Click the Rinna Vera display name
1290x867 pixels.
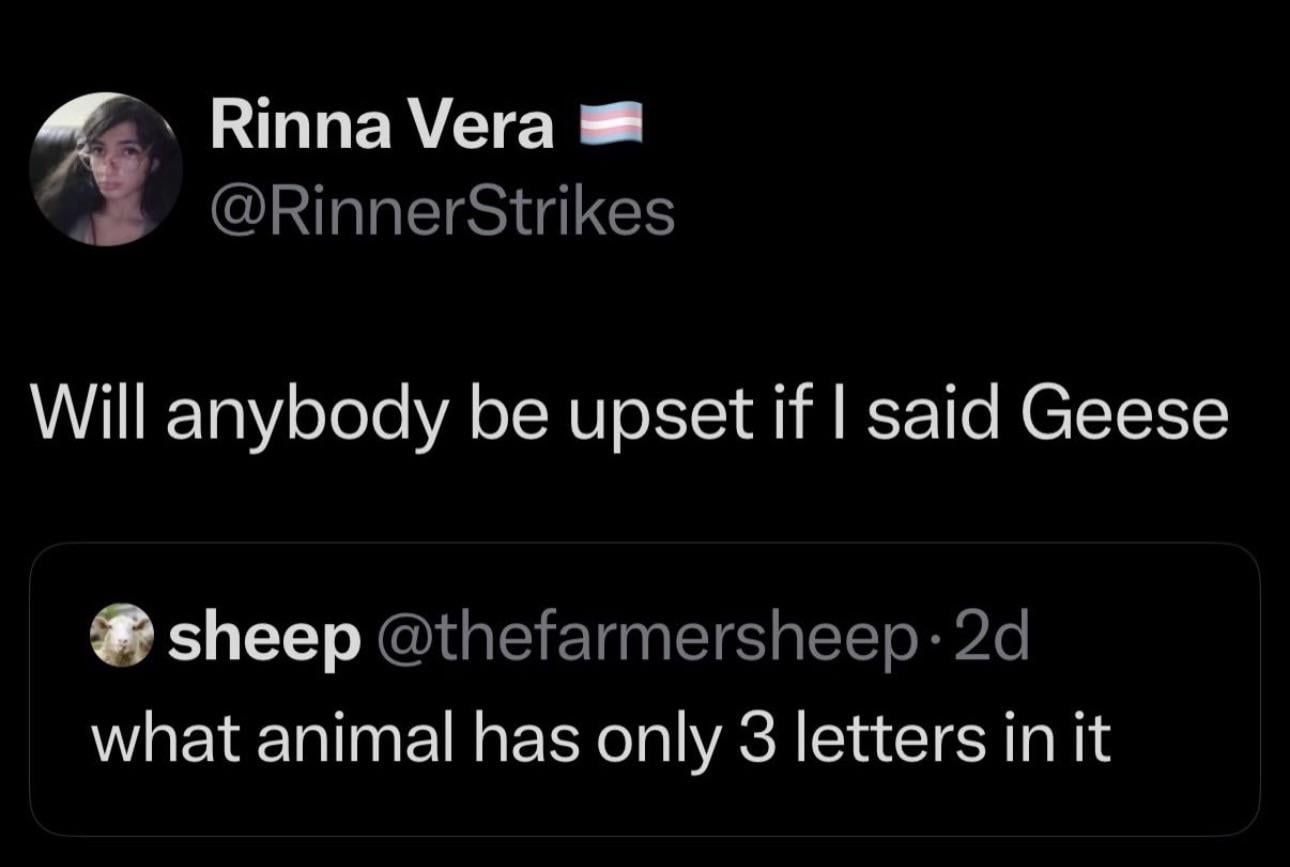382,129
